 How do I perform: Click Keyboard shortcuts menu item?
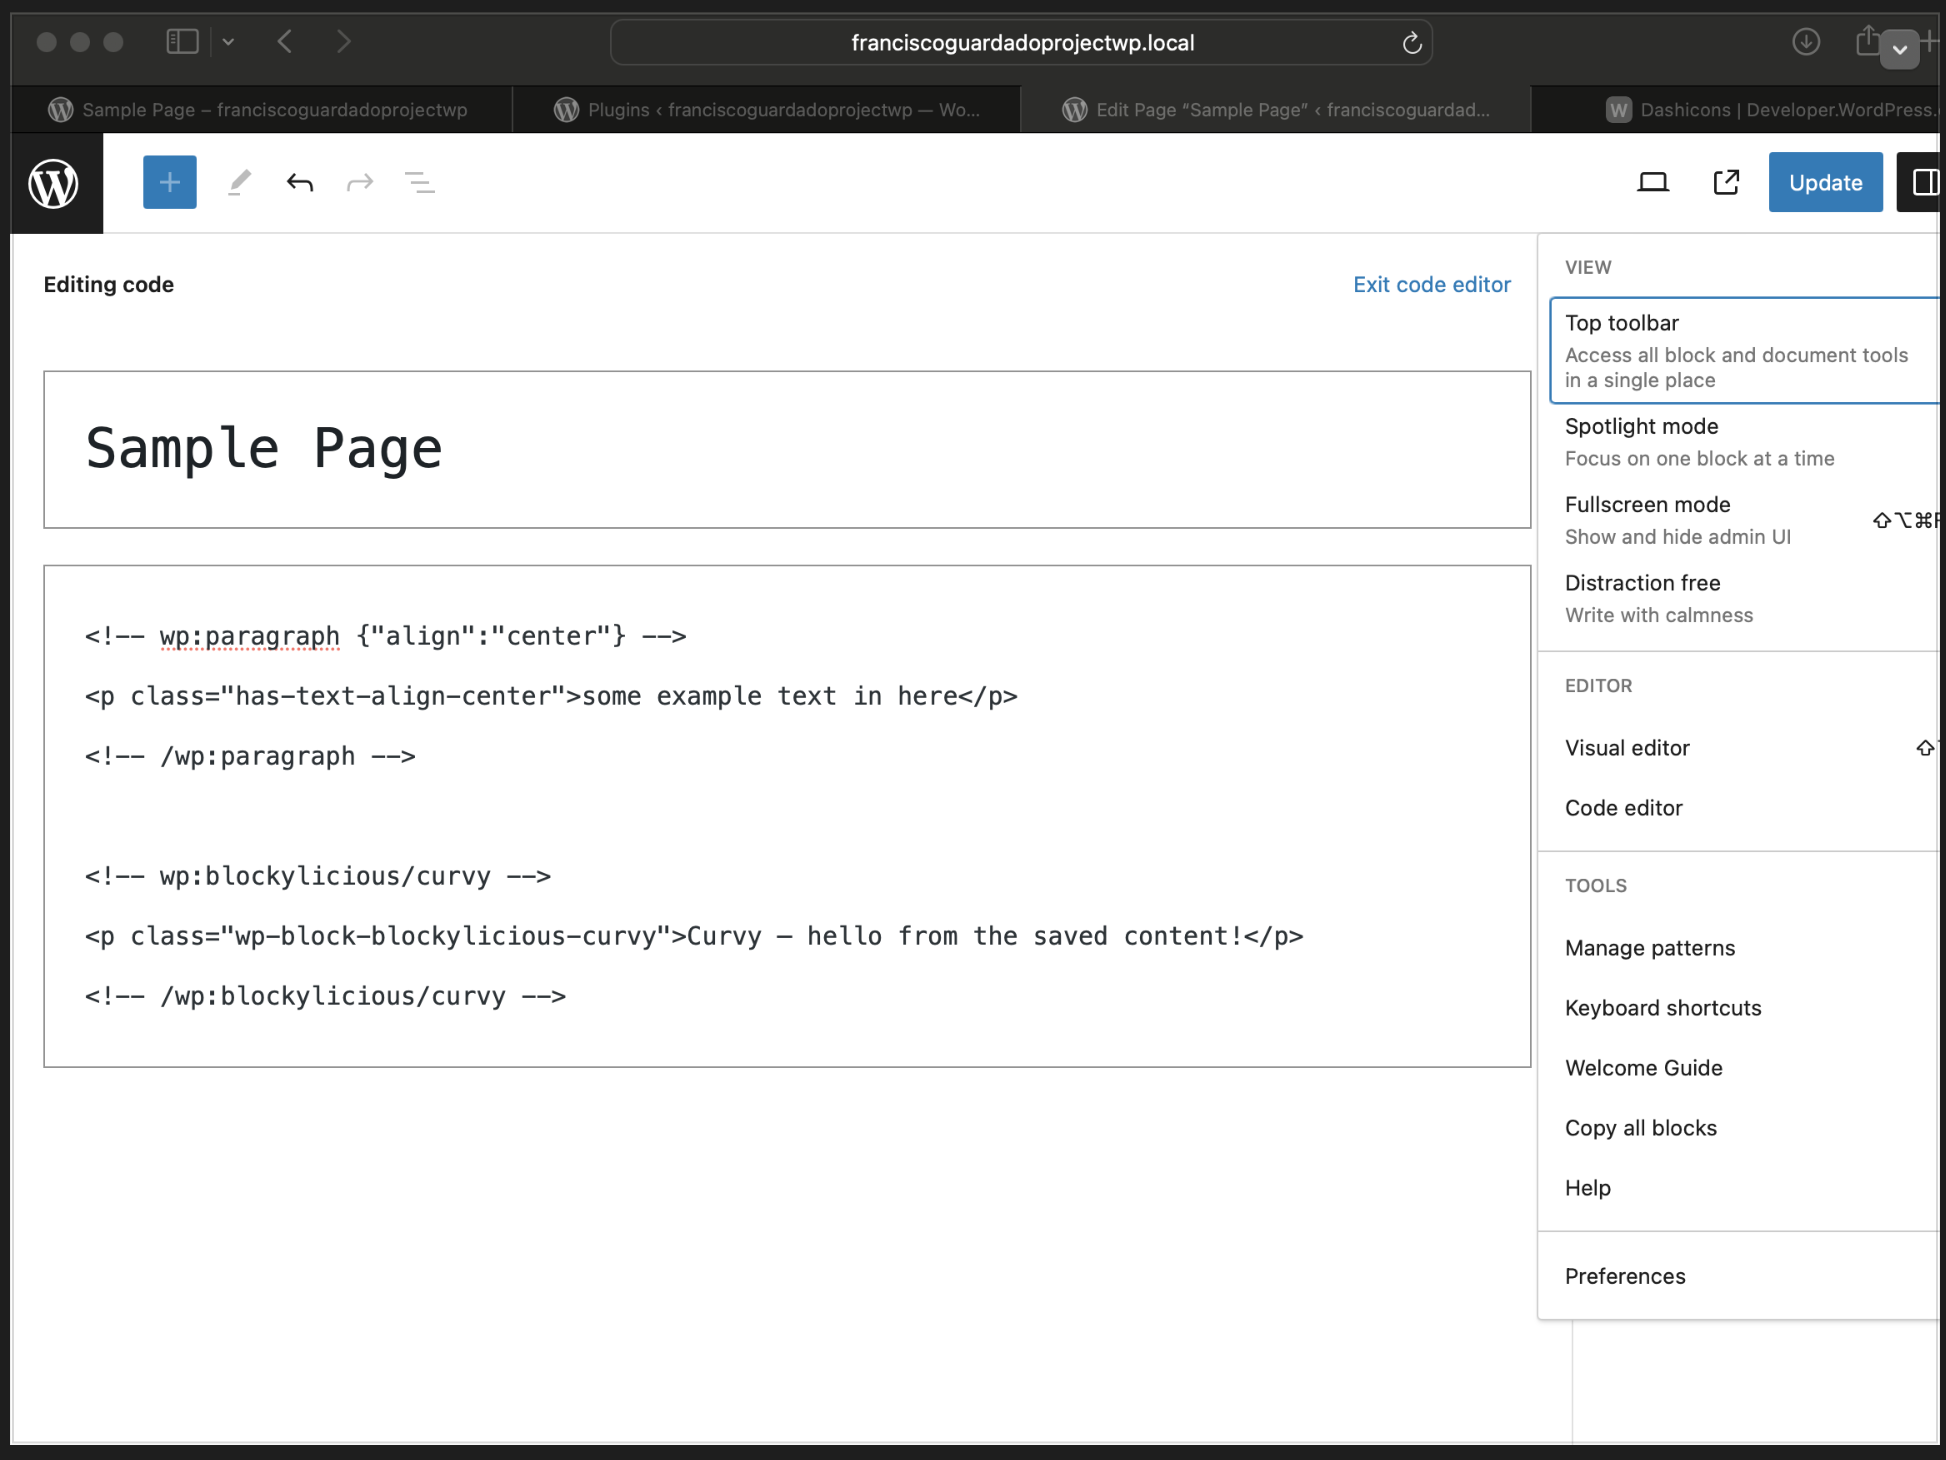click(x=1662, y=1006)
